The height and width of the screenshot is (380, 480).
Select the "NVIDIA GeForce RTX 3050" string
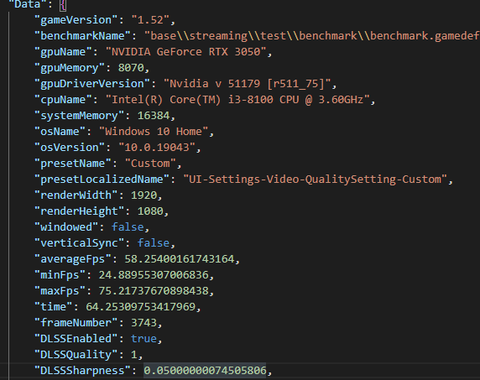click(x=186, y=52)
